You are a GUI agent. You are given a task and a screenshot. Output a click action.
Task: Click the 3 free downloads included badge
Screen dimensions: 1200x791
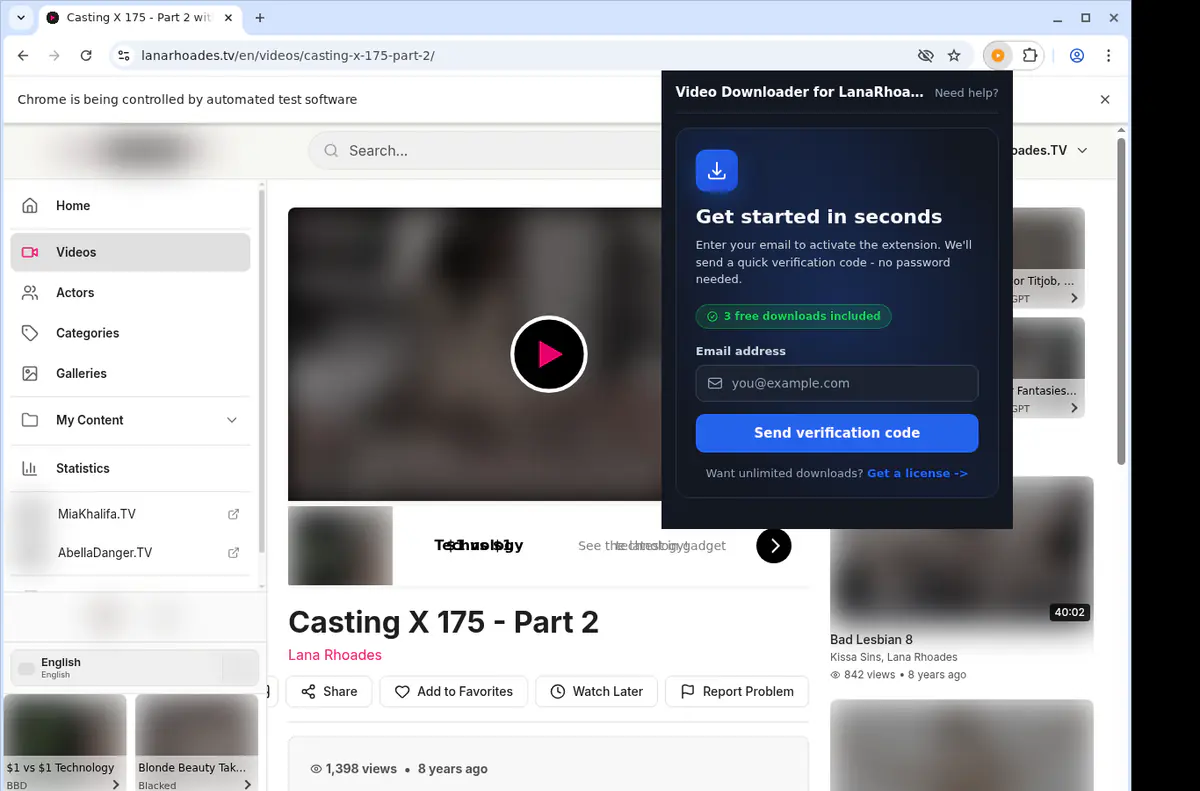tap(794, 317)
